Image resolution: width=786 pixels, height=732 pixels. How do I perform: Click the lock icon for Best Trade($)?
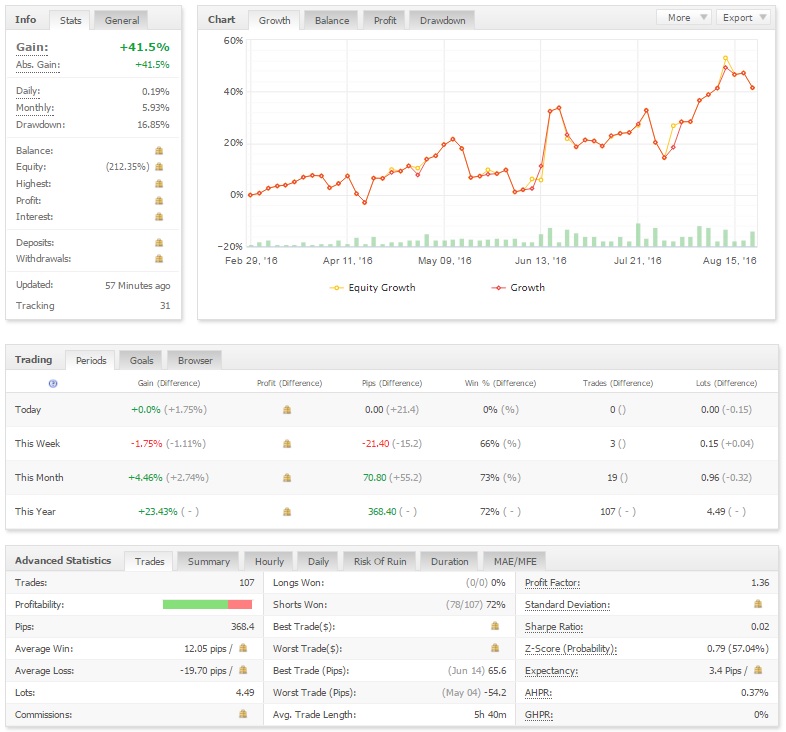[495, 626]
